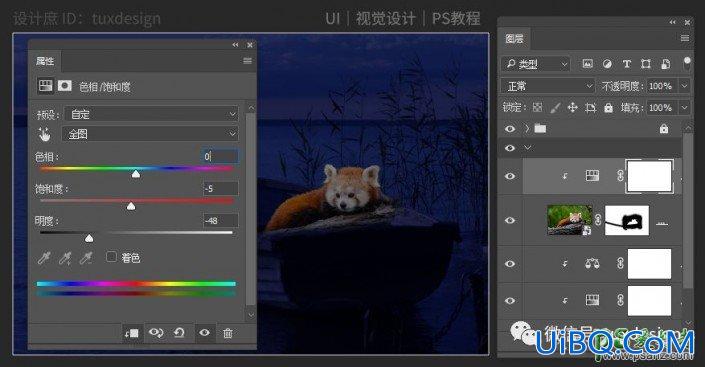This screenshot has height=367, width=705.
Task: Open the 全图 channel range dropdown
Action: (x=150, y=134)
